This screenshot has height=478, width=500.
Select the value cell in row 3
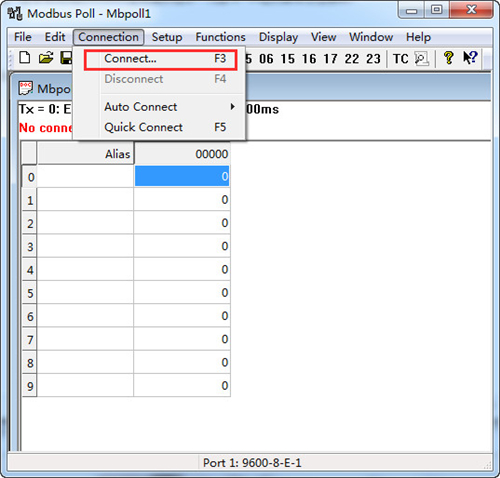tap(182, 246)
